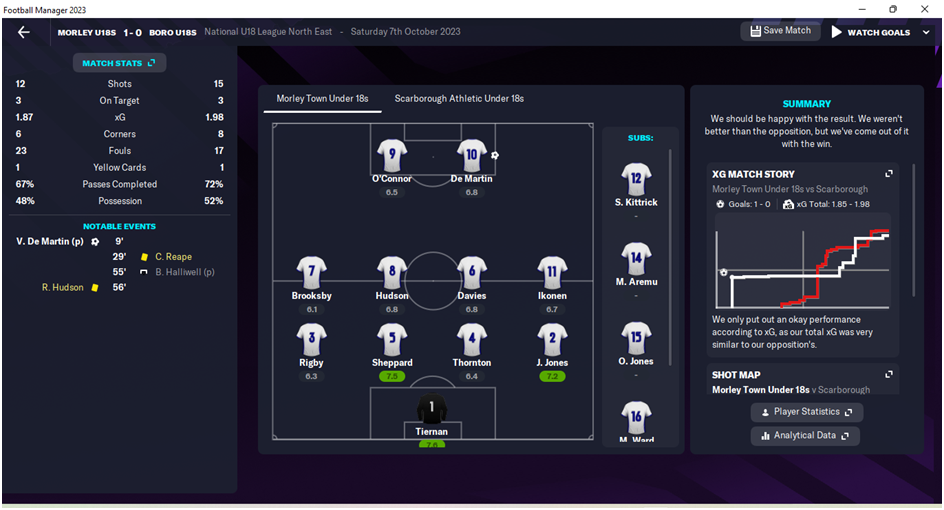Click the National U18 League North East text
The width and height of the screenshot is (944, 510).
(x=268, y=32)
